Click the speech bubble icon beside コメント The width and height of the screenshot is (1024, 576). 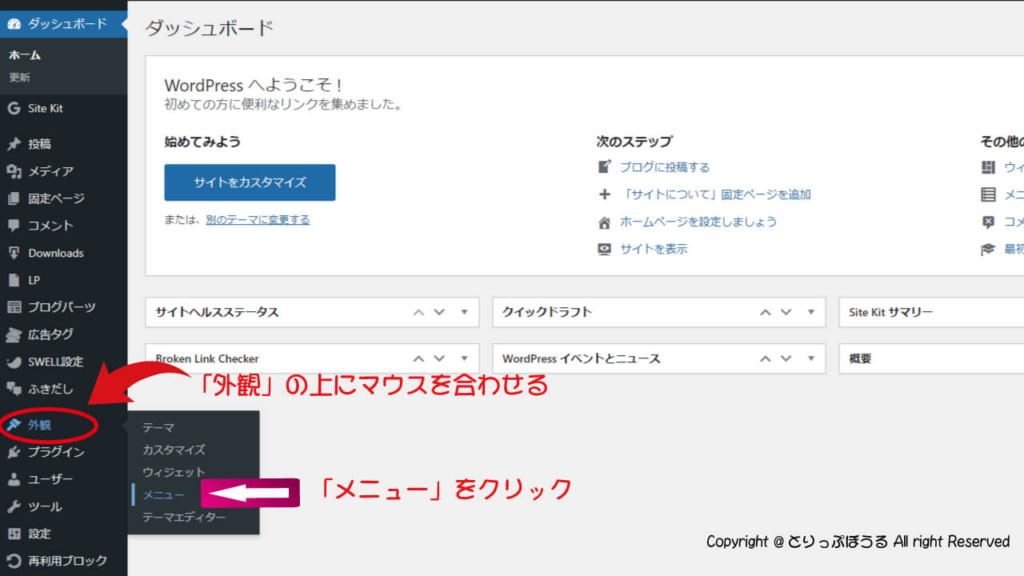point(14,226)
